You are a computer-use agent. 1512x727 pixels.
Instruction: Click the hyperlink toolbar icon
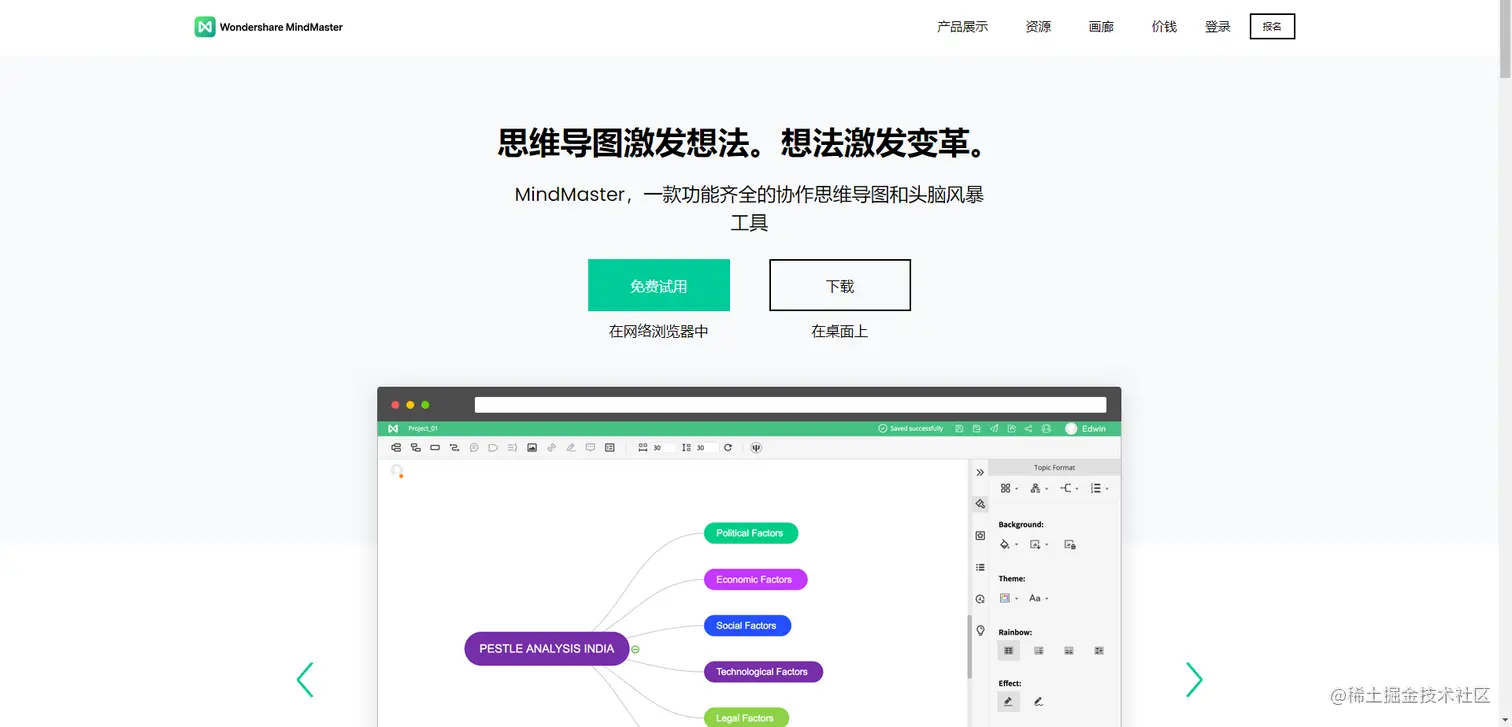click(551, 447)
